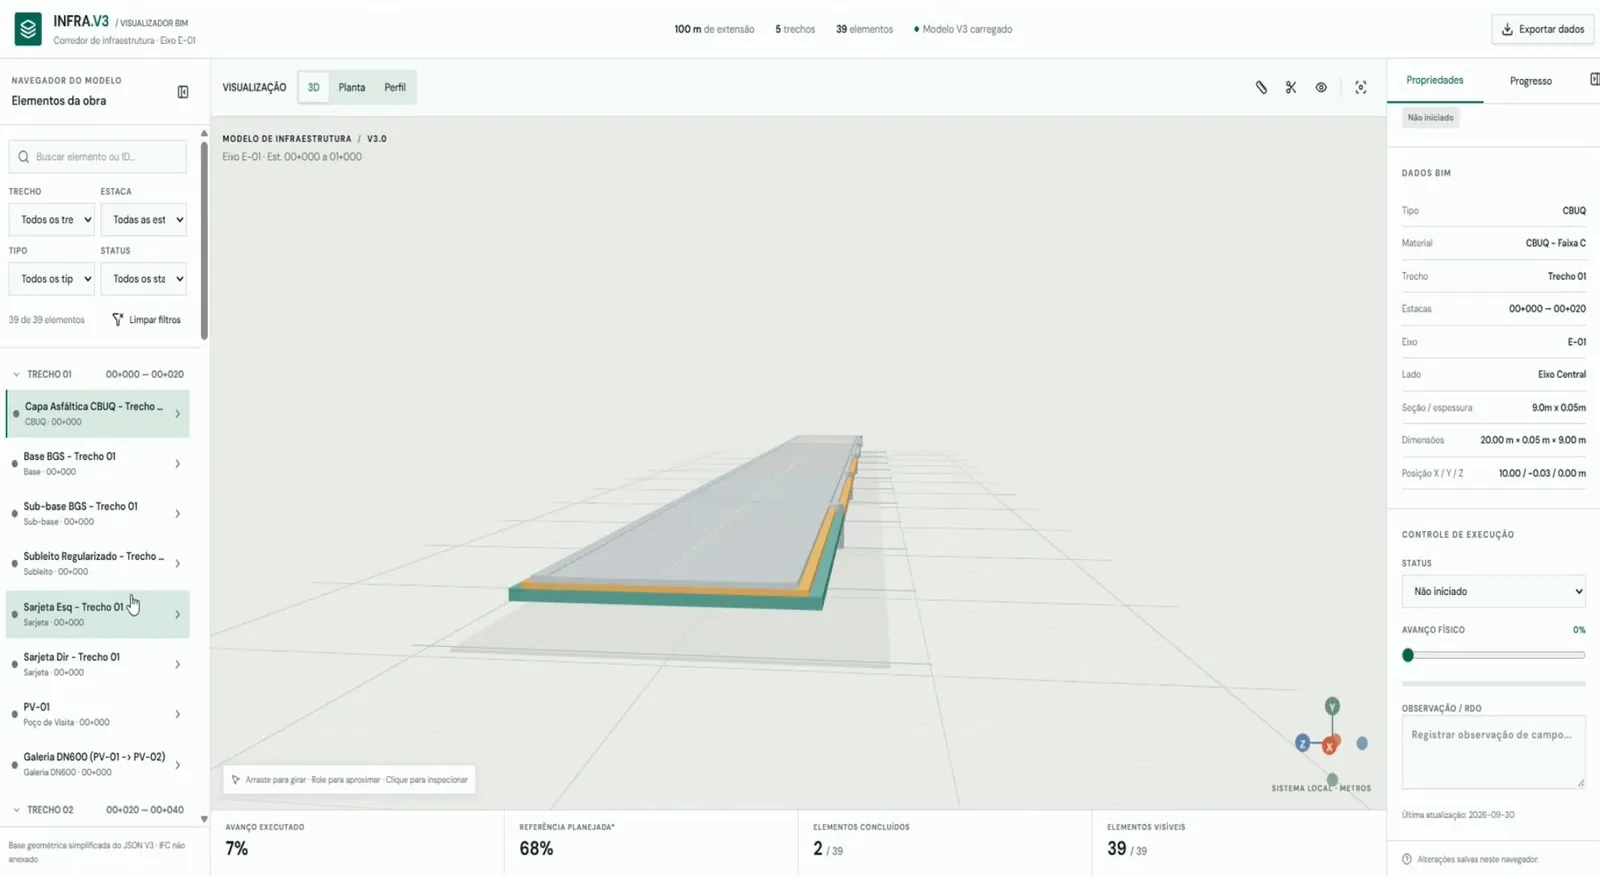Click the 'Não iniciado' status badge

click(x=1430, y=118)
